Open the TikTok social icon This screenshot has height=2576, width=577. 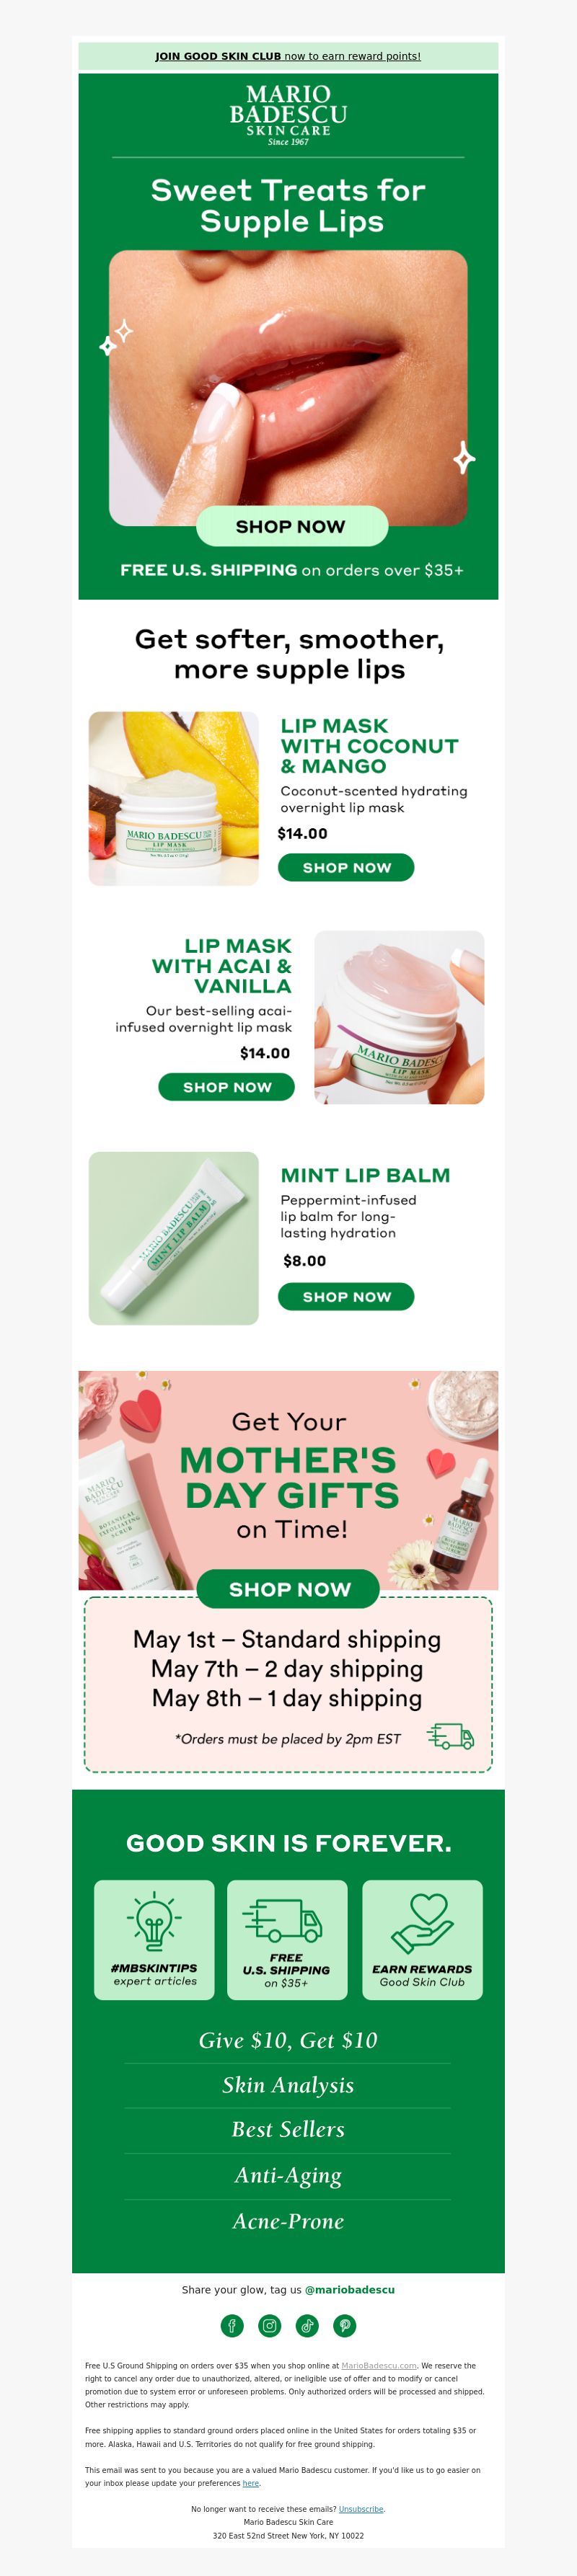click(307, 2325)
